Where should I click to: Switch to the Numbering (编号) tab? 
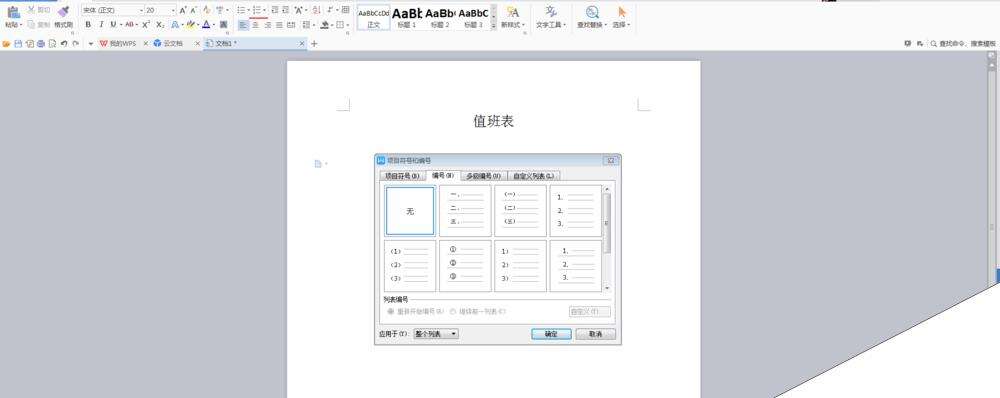[x=443, y=175]
